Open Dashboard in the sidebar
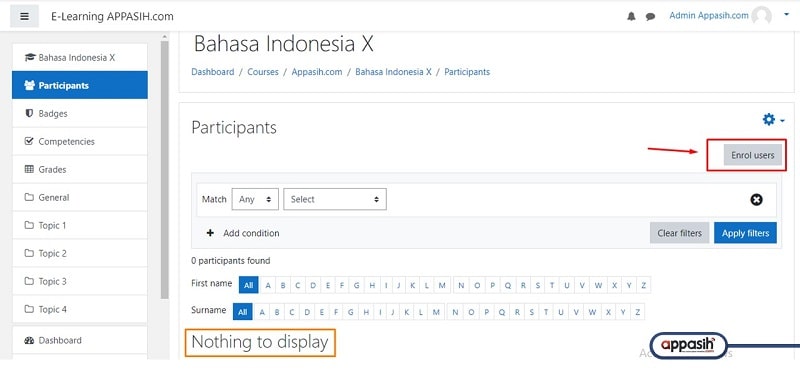Image resolution: width=800 pixels, height=372 pixels. click(x=80, y=340)
